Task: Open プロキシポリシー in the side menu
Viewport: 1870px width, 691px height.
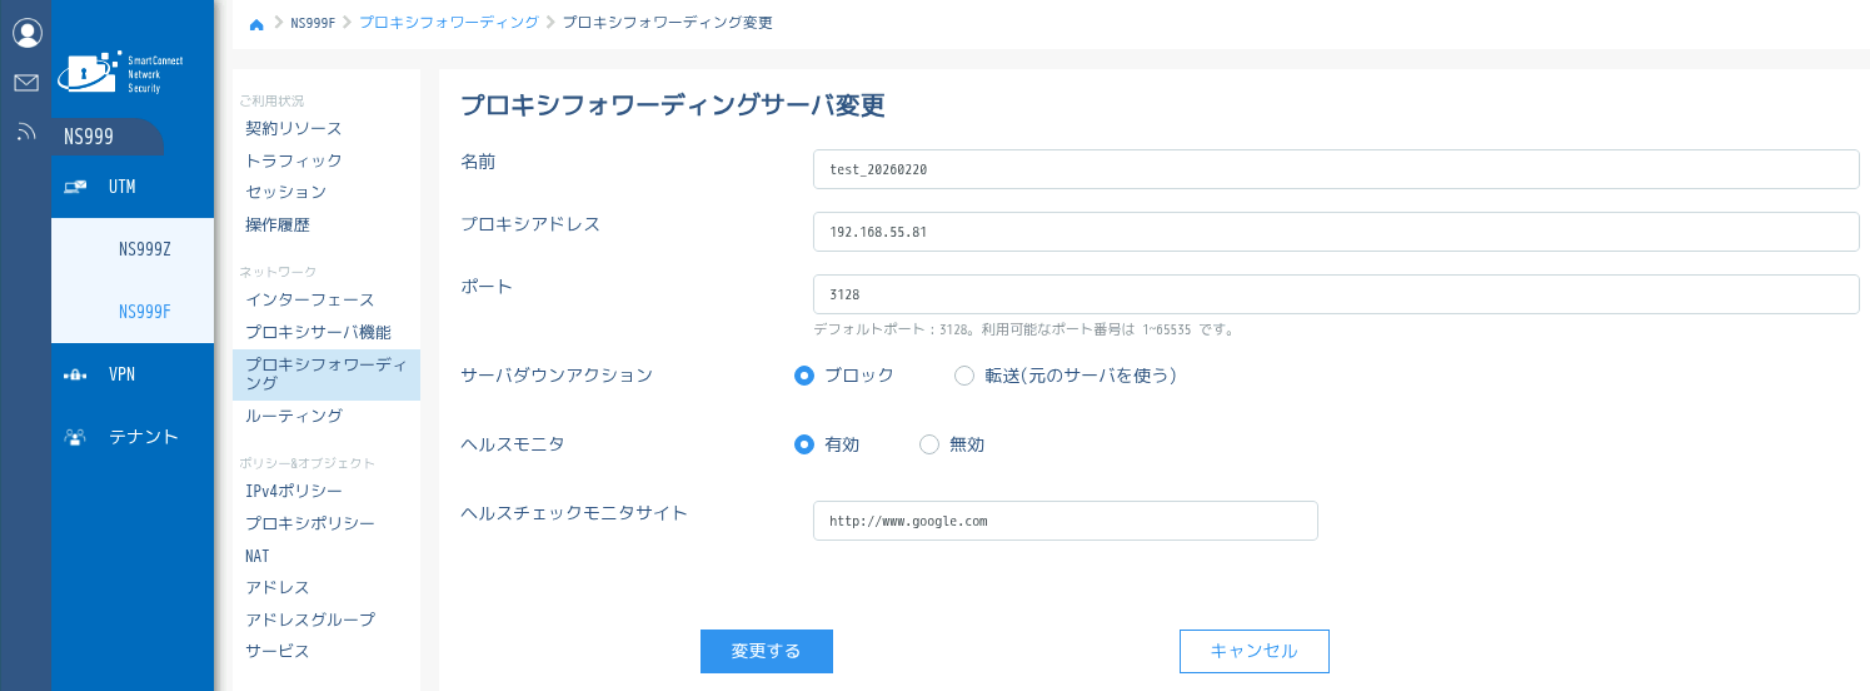Action: 310,523
